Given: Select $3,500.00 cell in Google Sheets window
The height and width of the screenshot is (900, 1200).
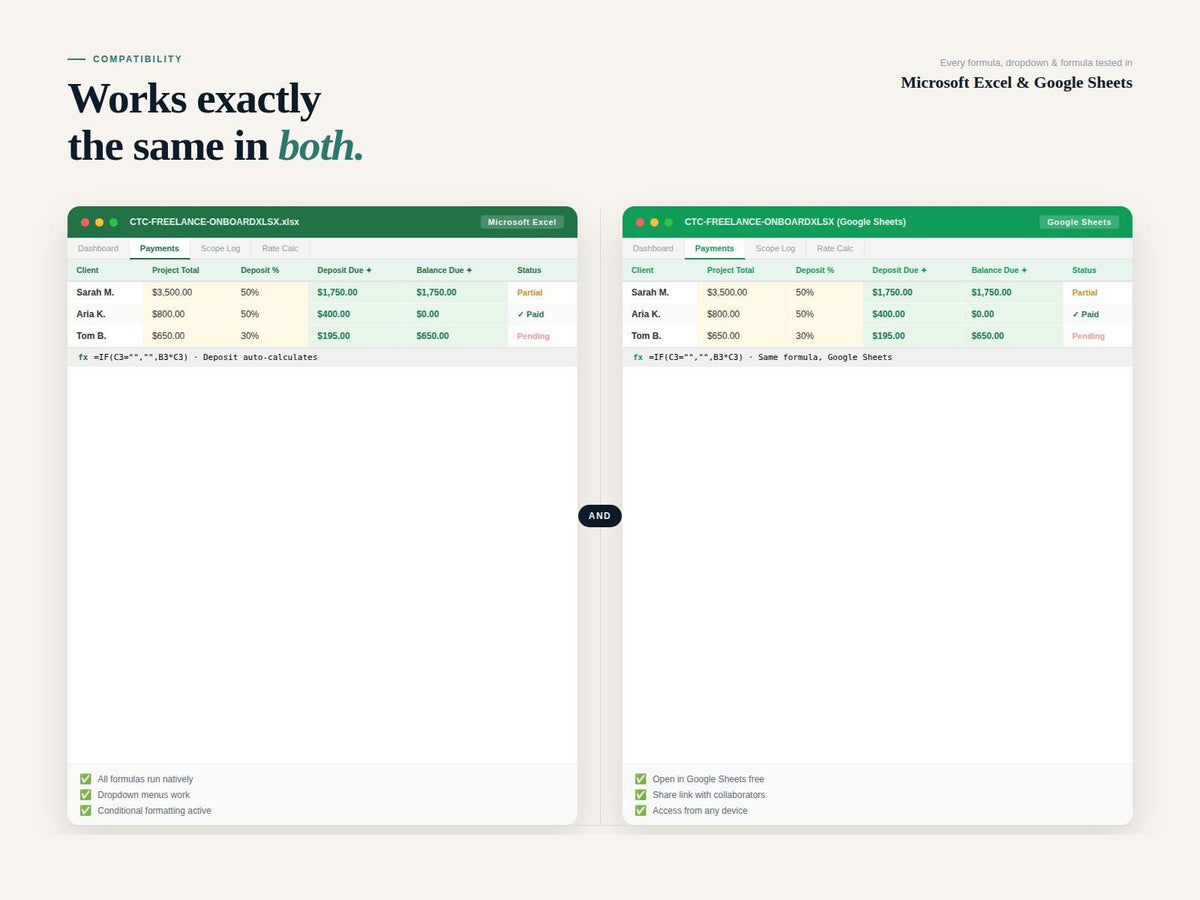Looking at the screenshot, I should (x=743, y=293).
